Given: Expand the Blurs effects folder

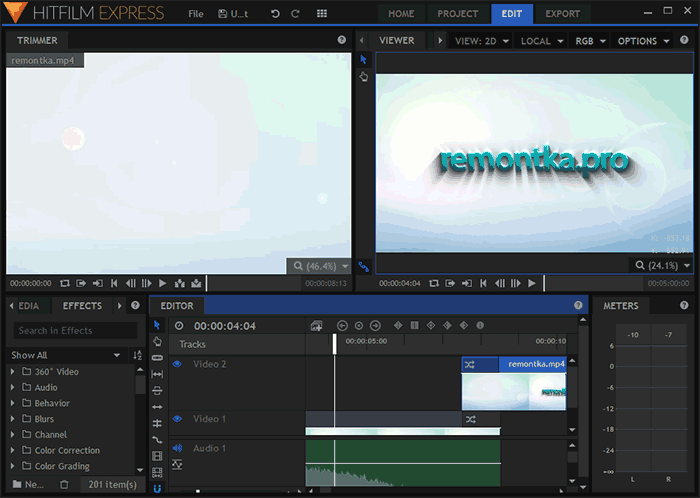Looking at the screenshot, I should [x=12, y=419].
